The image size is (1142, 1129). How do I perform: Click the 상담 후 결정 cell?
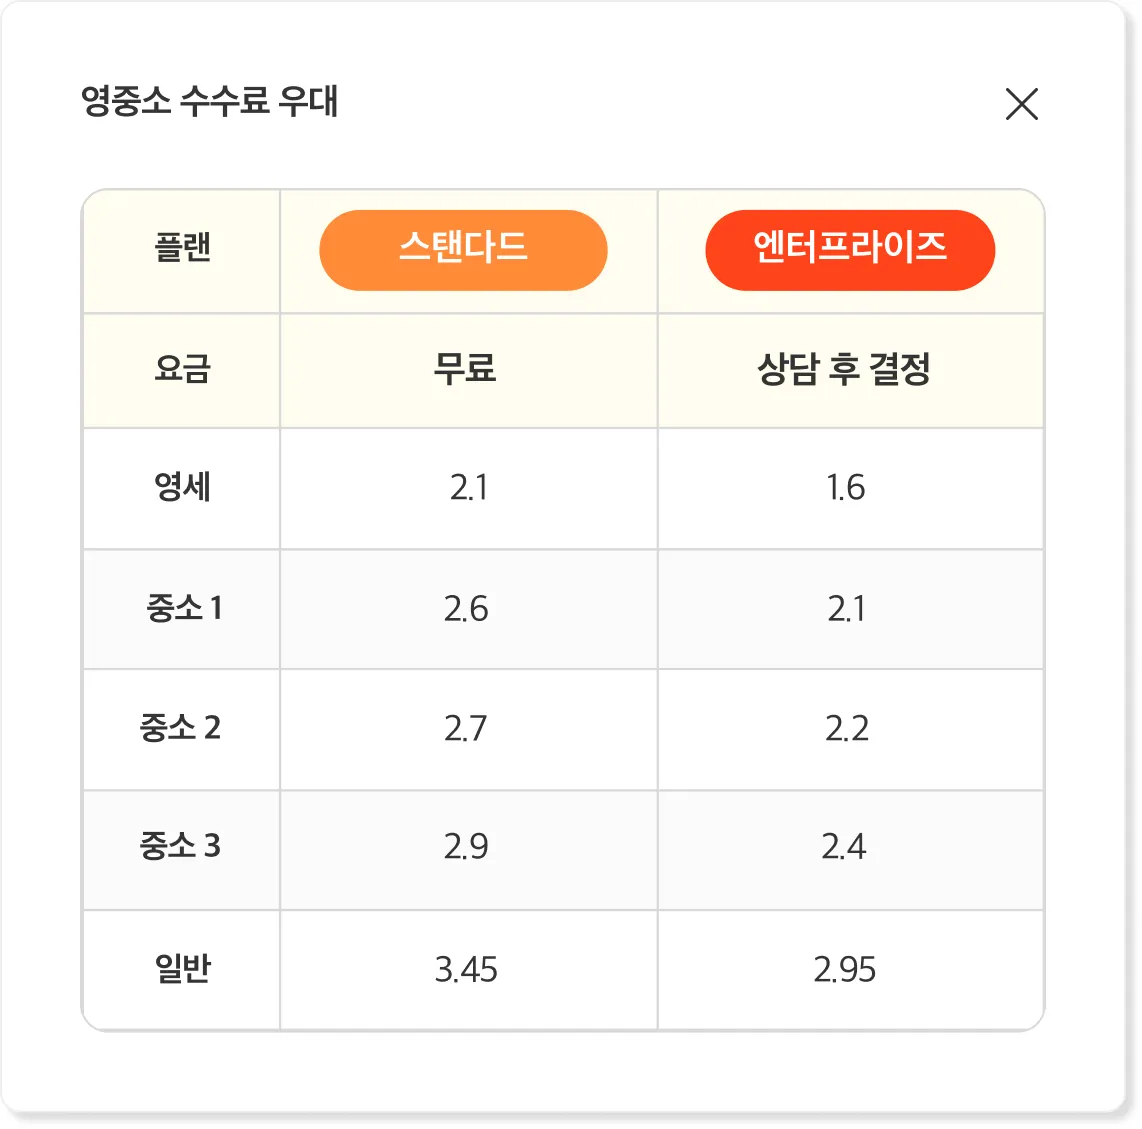point(844,369)
